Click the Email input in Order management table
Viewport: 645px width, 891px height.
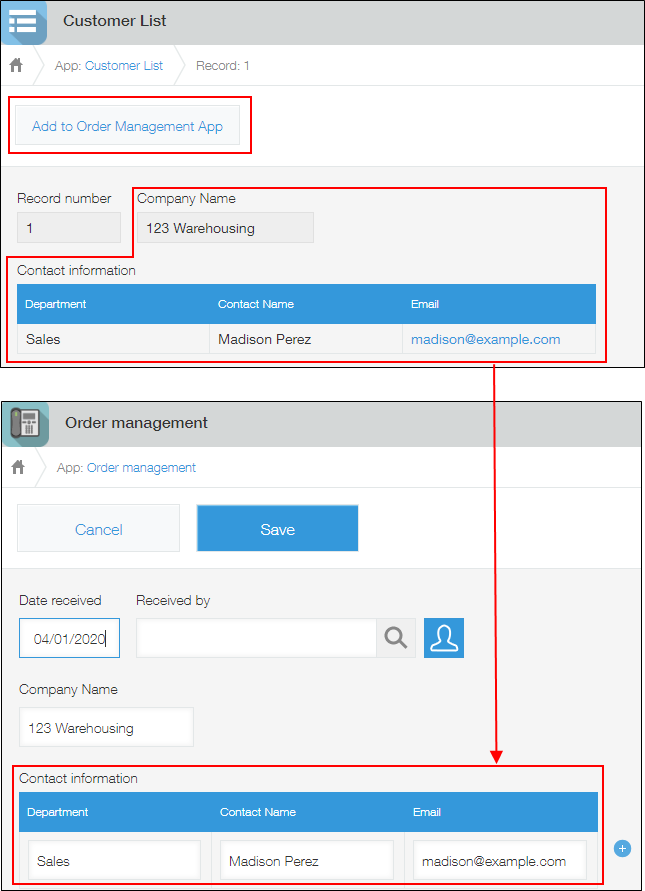499,860
